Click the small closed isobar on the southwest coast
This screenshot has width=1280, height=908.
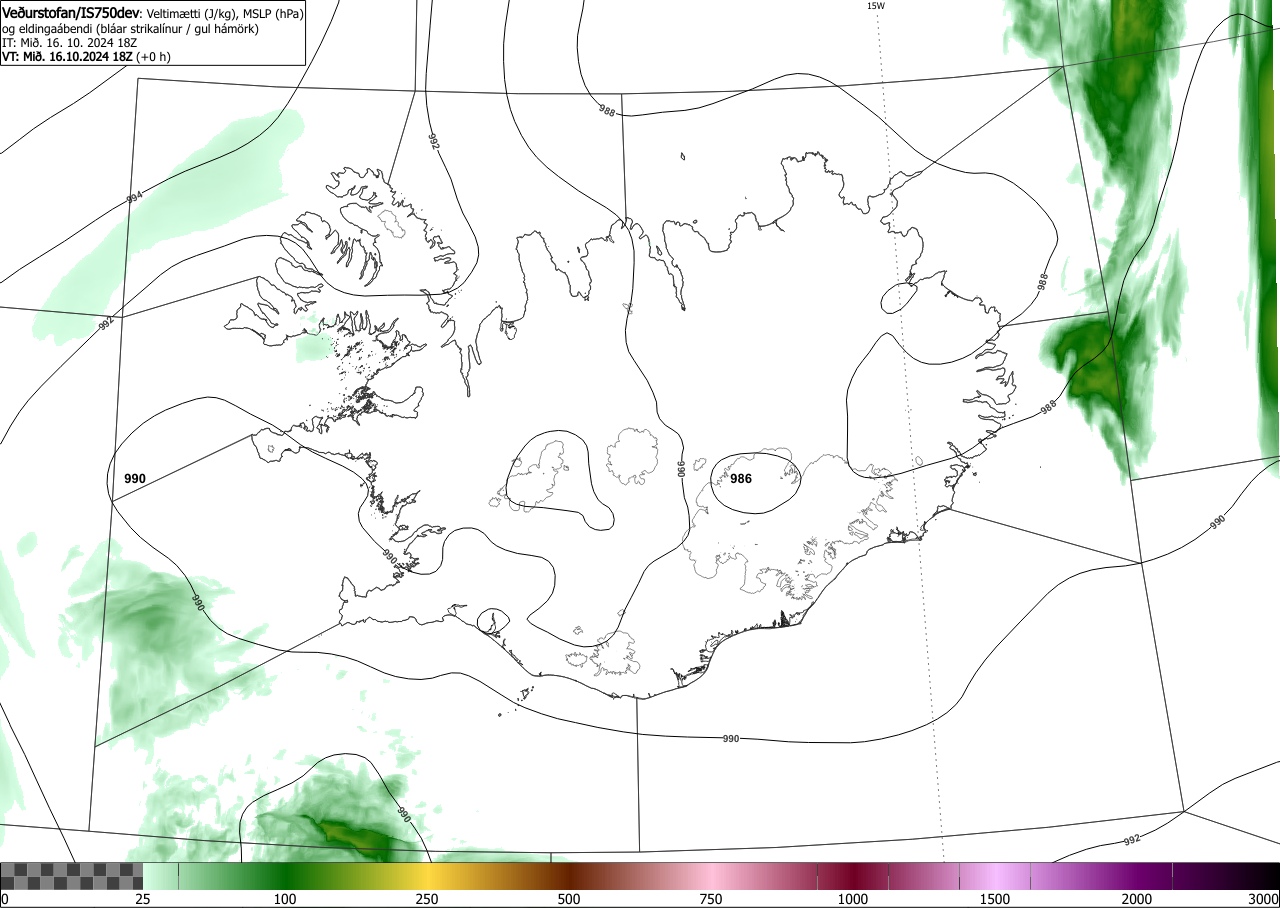[492, 621]
